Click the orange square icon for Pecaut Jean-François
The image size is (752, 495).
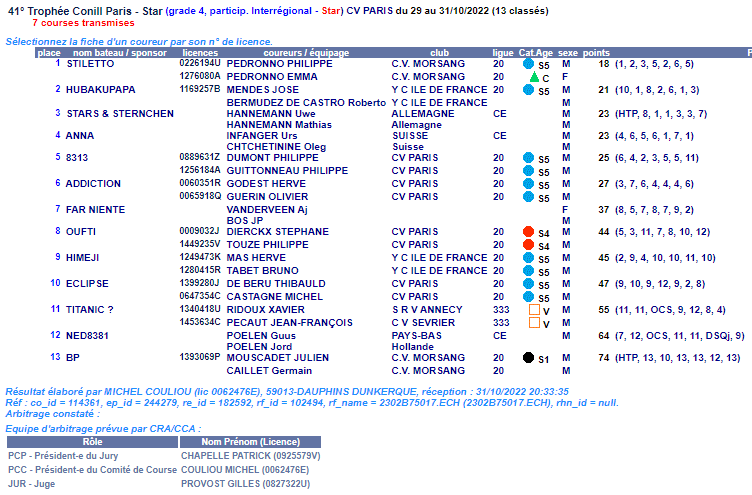click(x=534, y=323)
